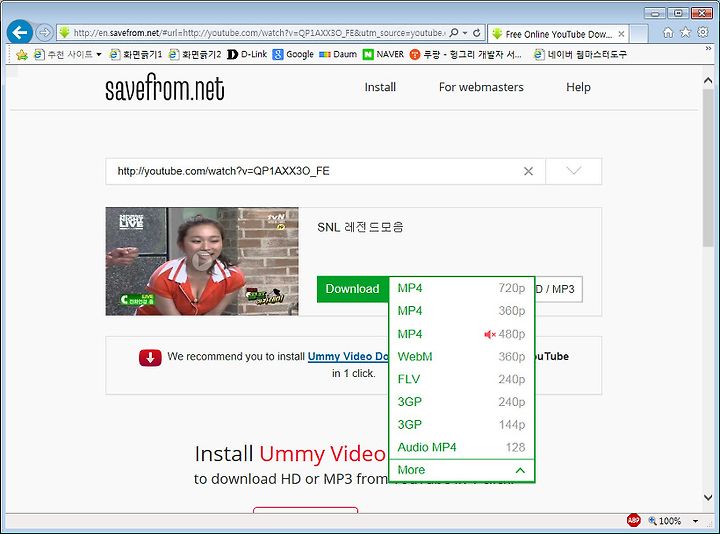
Task: Open the browser Home icon
Action: [668, 32]
